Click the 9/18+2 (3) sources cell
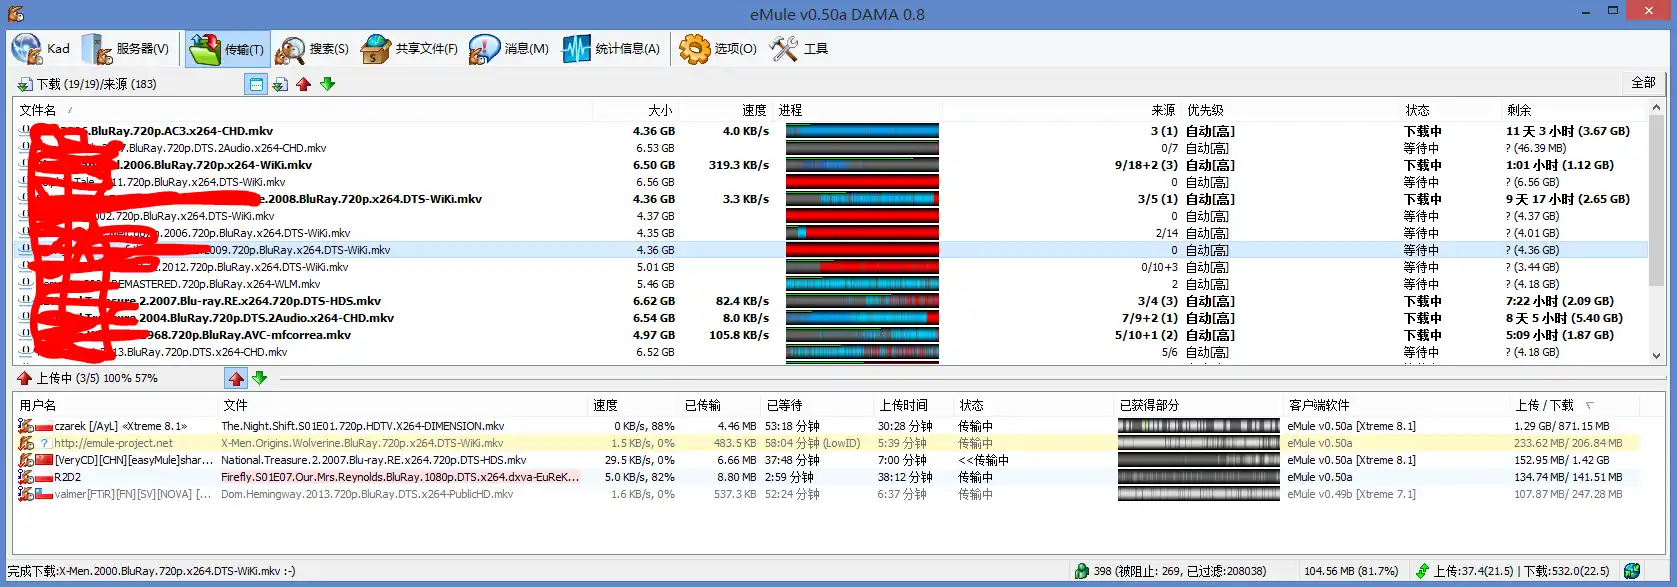 [x=1146, y=165]
